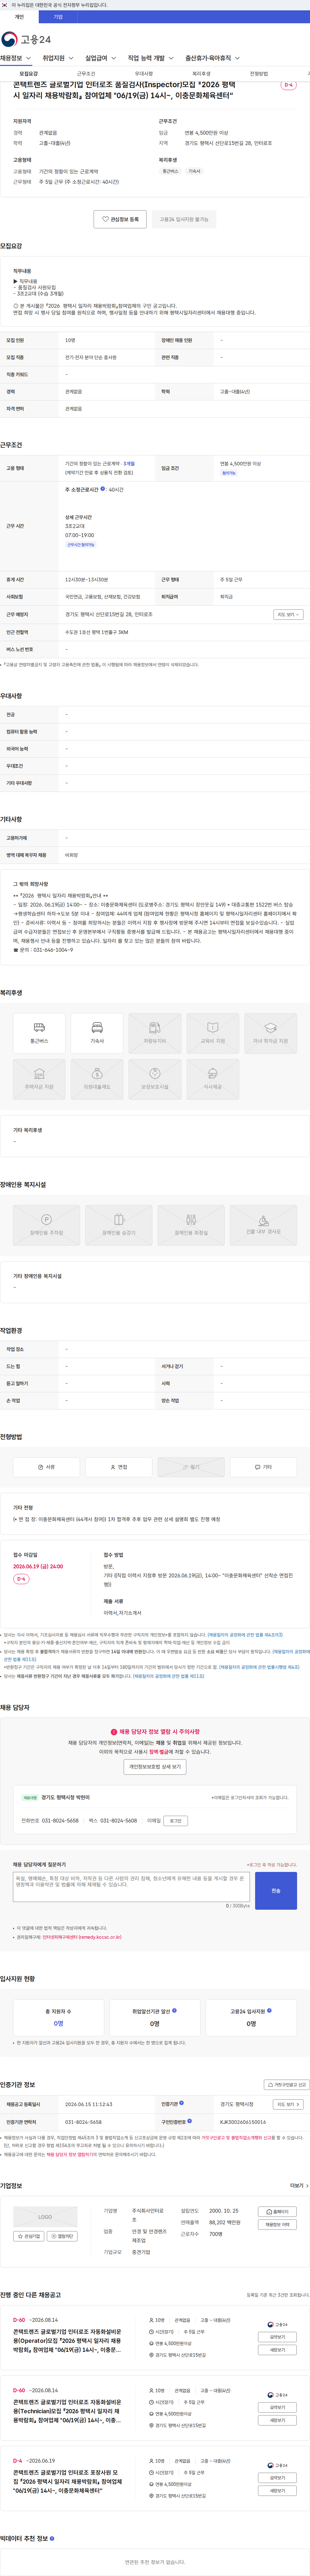310x2576 pixels.
Task: Click the 식사제공 welfare icon
Action: click(213, 1079)
